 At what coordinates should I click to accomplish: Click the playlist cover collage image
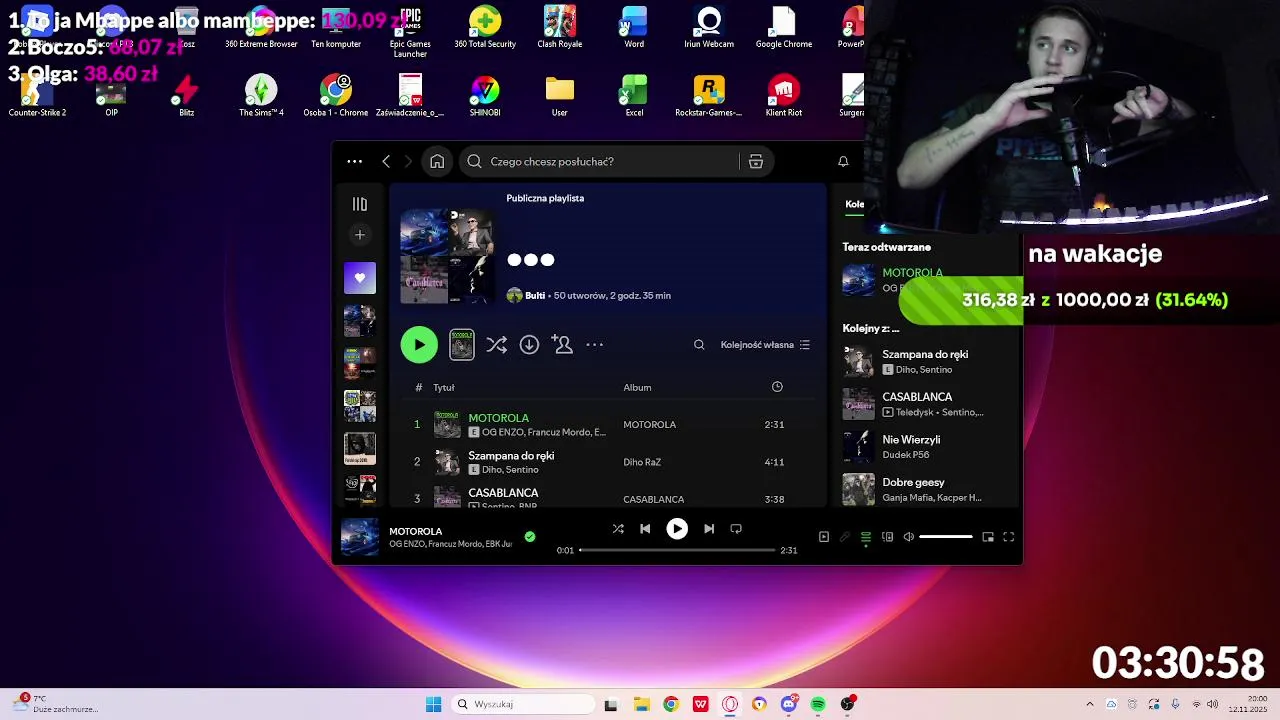tap(447, 256)
